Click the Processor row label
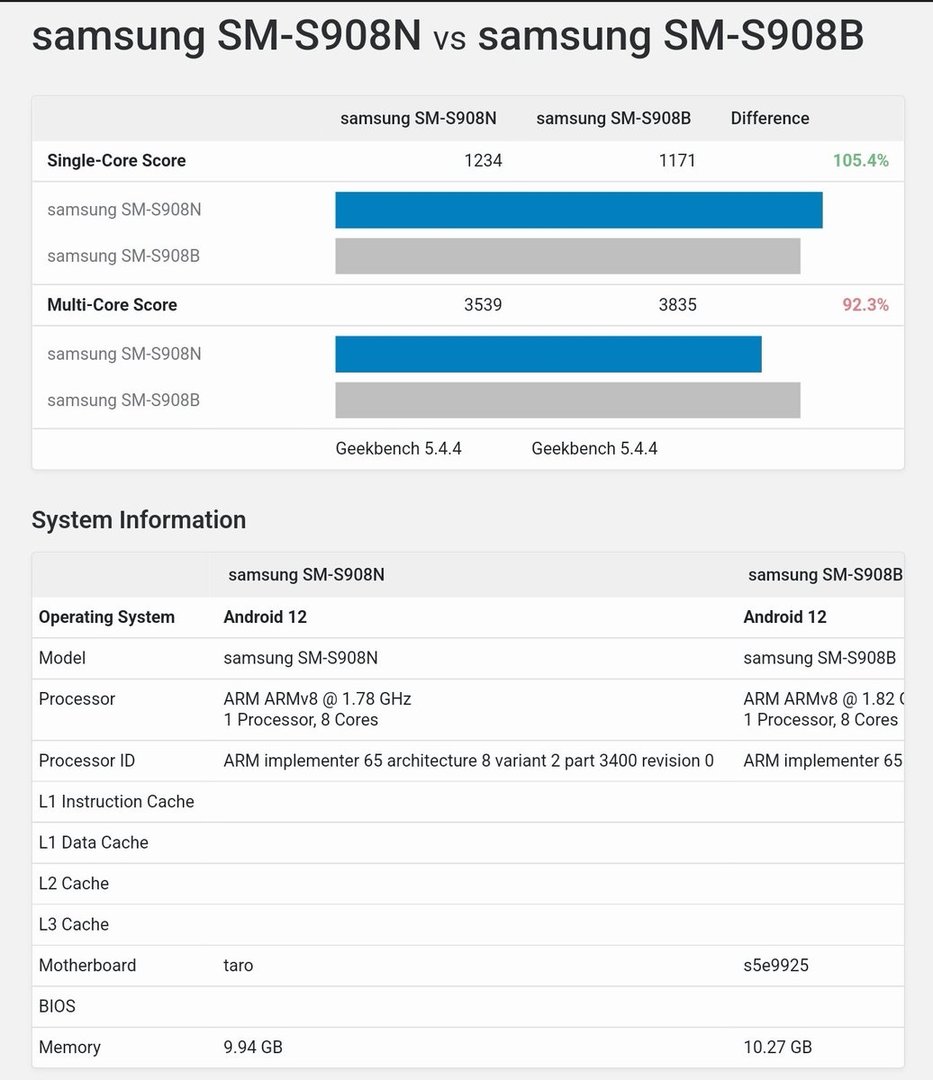Screen dimensions: 933x1080 76,699
